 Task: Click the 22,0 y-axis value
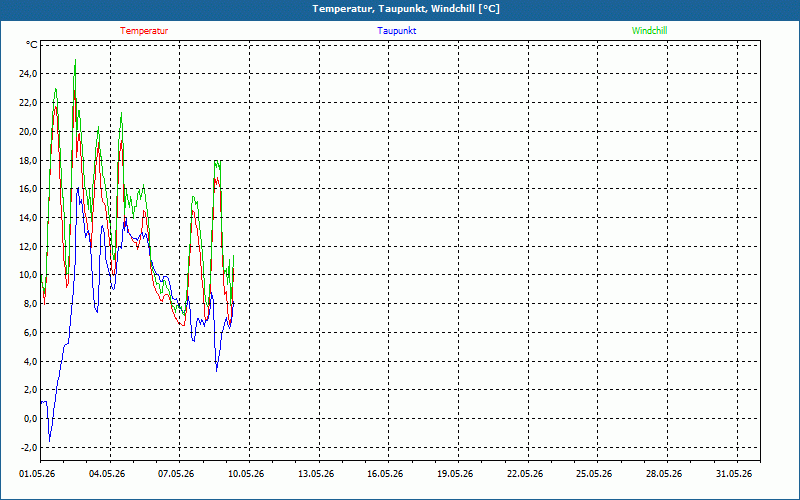(x=28, y=103)
